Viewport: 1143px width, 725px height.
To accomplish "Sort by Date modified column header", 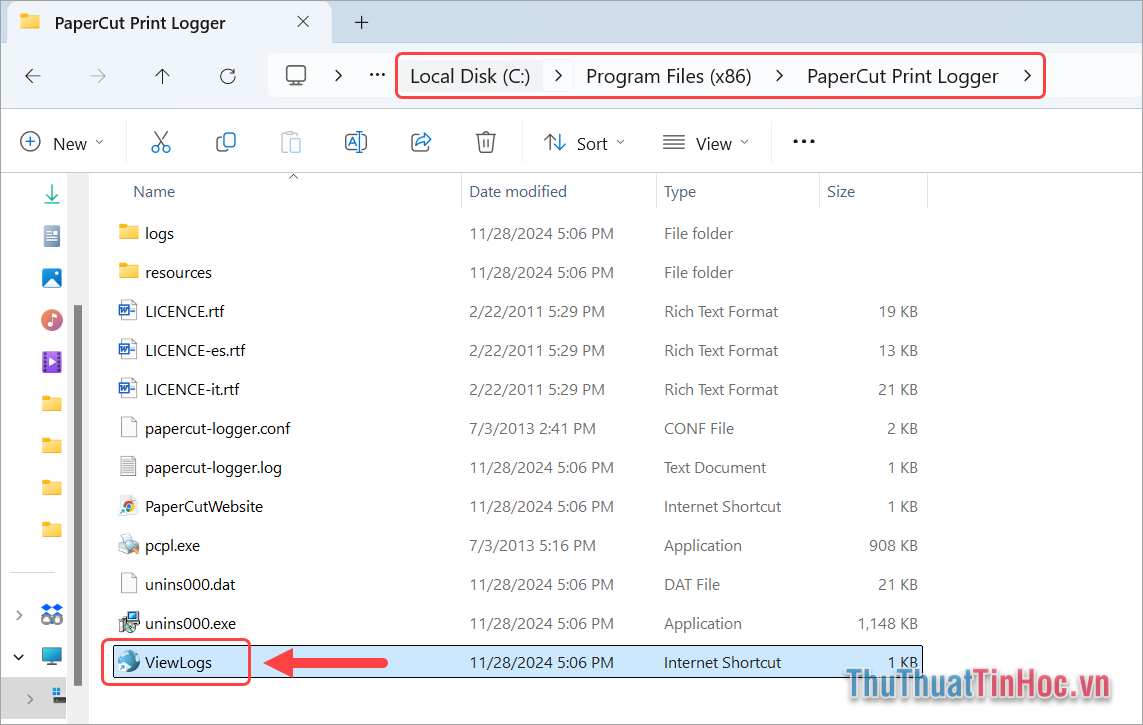I will [x=518, y=192].
